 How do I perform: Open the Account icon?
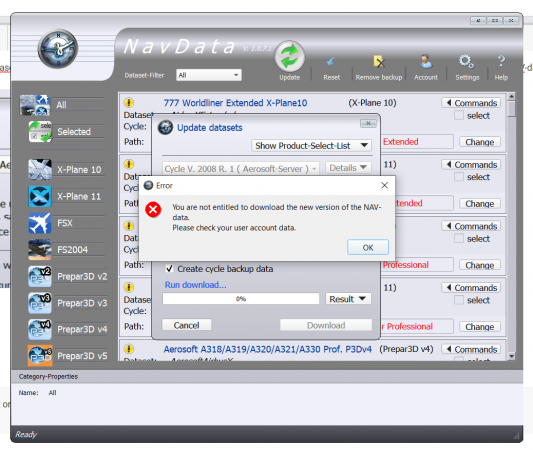coord(426,61)
